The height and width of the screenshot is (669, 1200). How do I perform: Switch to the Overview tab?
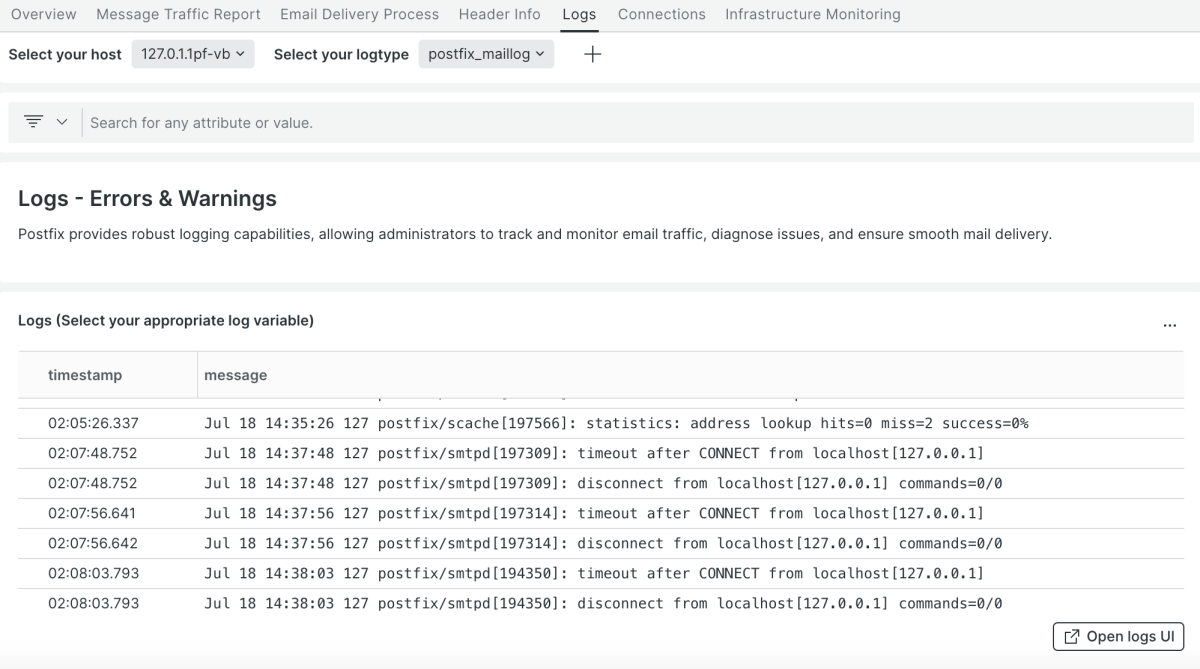coord(44,14)
